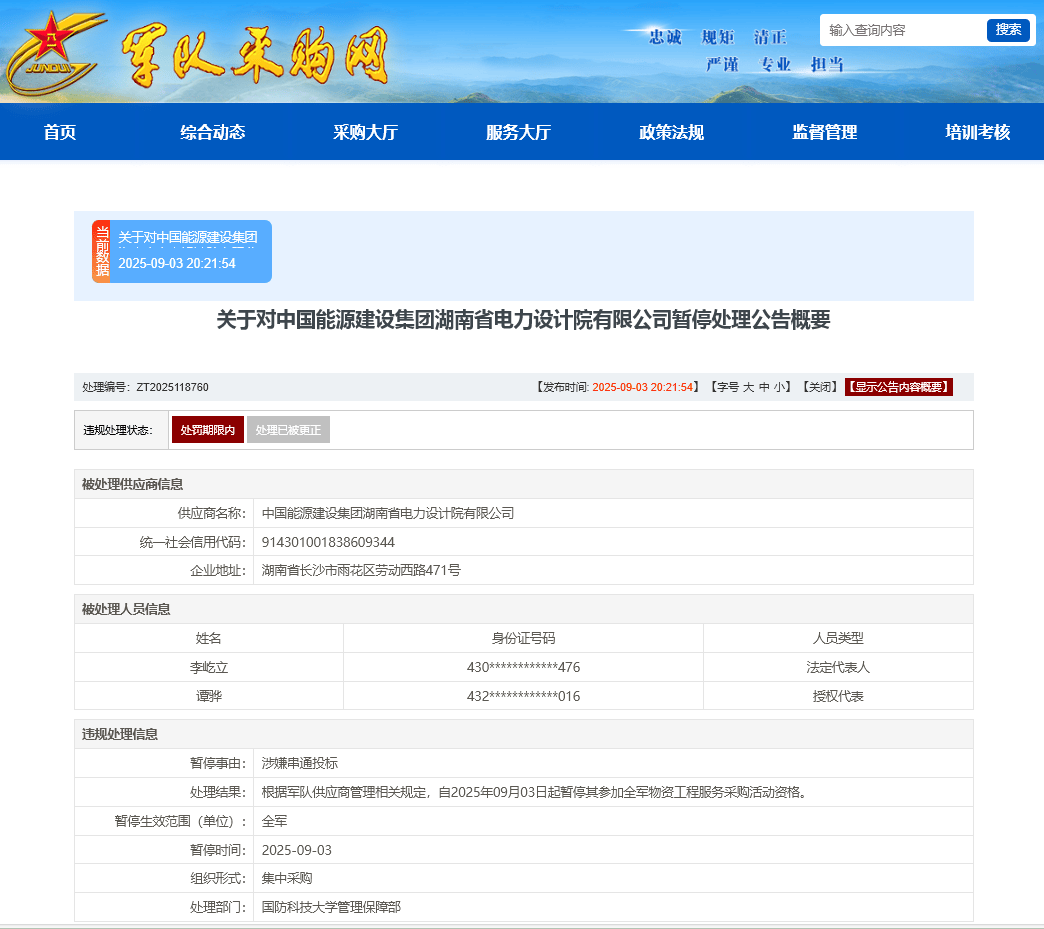Open the 首页 navigation menu
Viewport: 1044px width, 929px height.
[60, 132]
